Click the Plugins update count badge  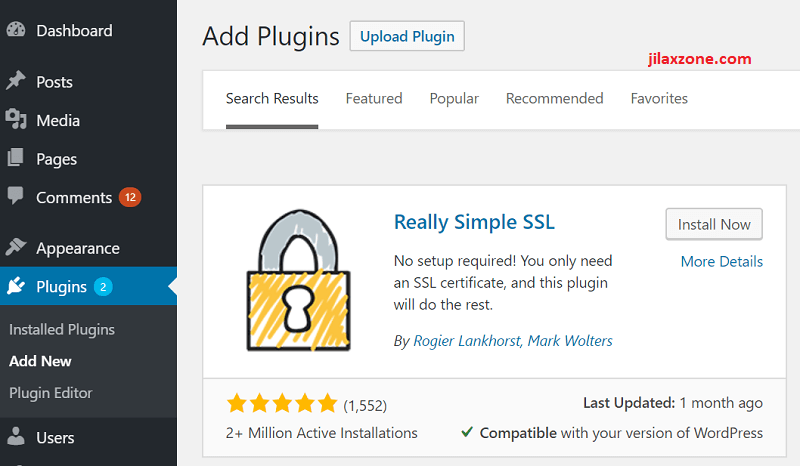click(103, 287)
